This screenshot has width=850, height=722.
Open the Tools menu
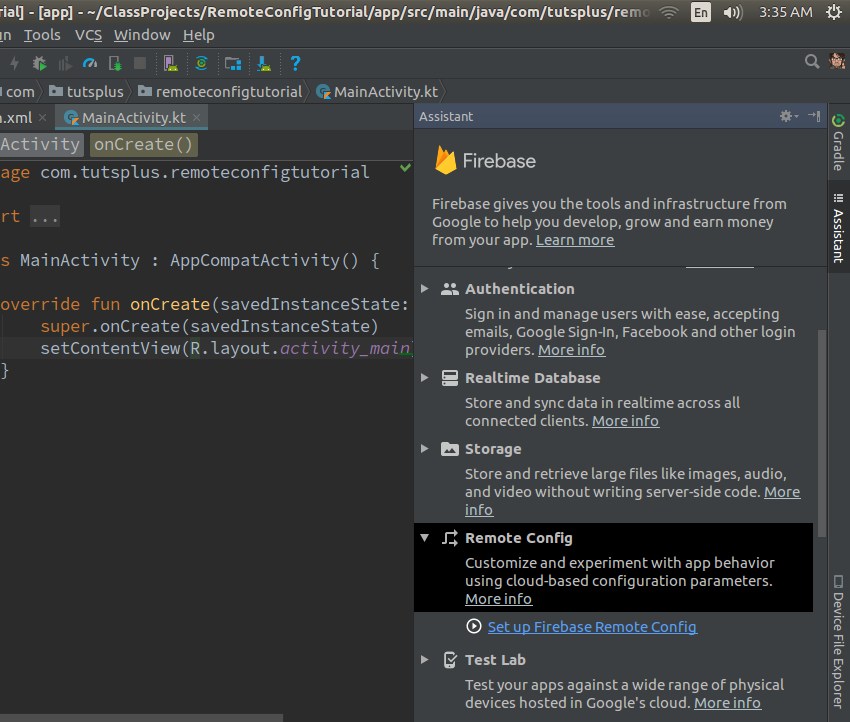(x=42, y=35)
